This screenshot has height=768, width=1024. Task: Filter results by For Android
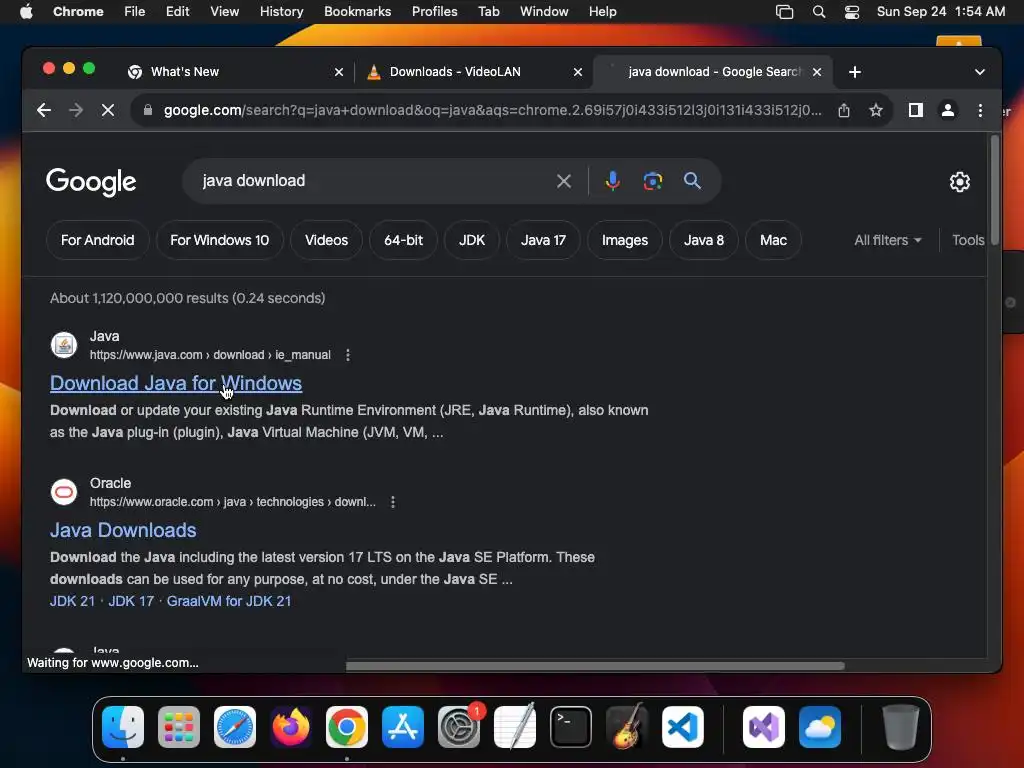pyautogui.click(x=97, y=240)
